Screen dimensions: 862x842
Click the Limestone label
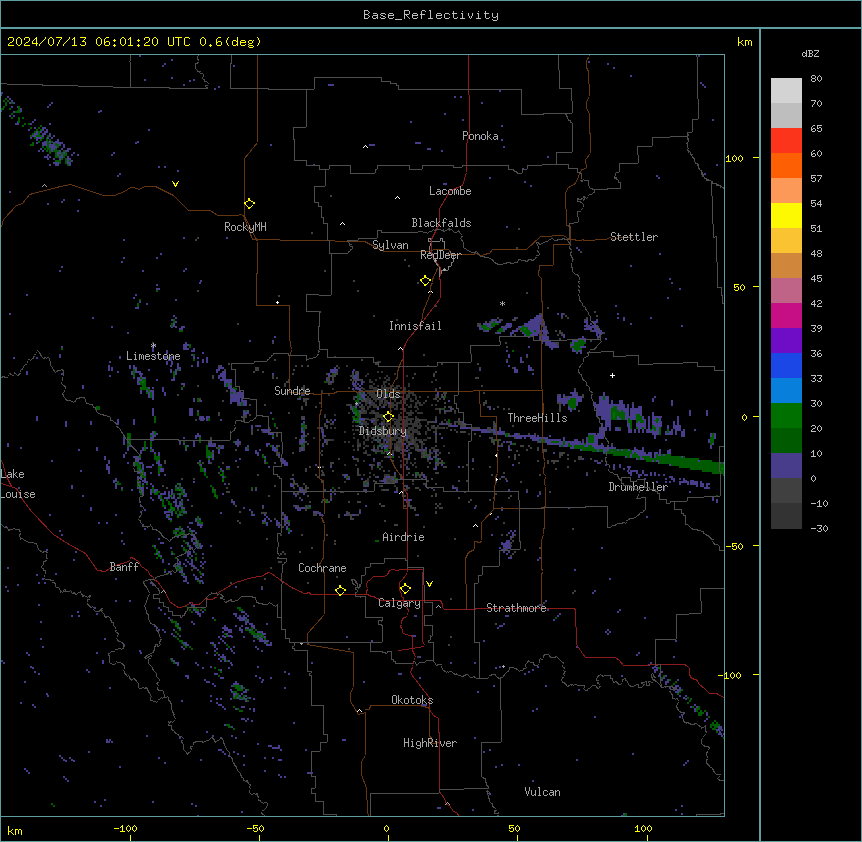pos(153,356)
